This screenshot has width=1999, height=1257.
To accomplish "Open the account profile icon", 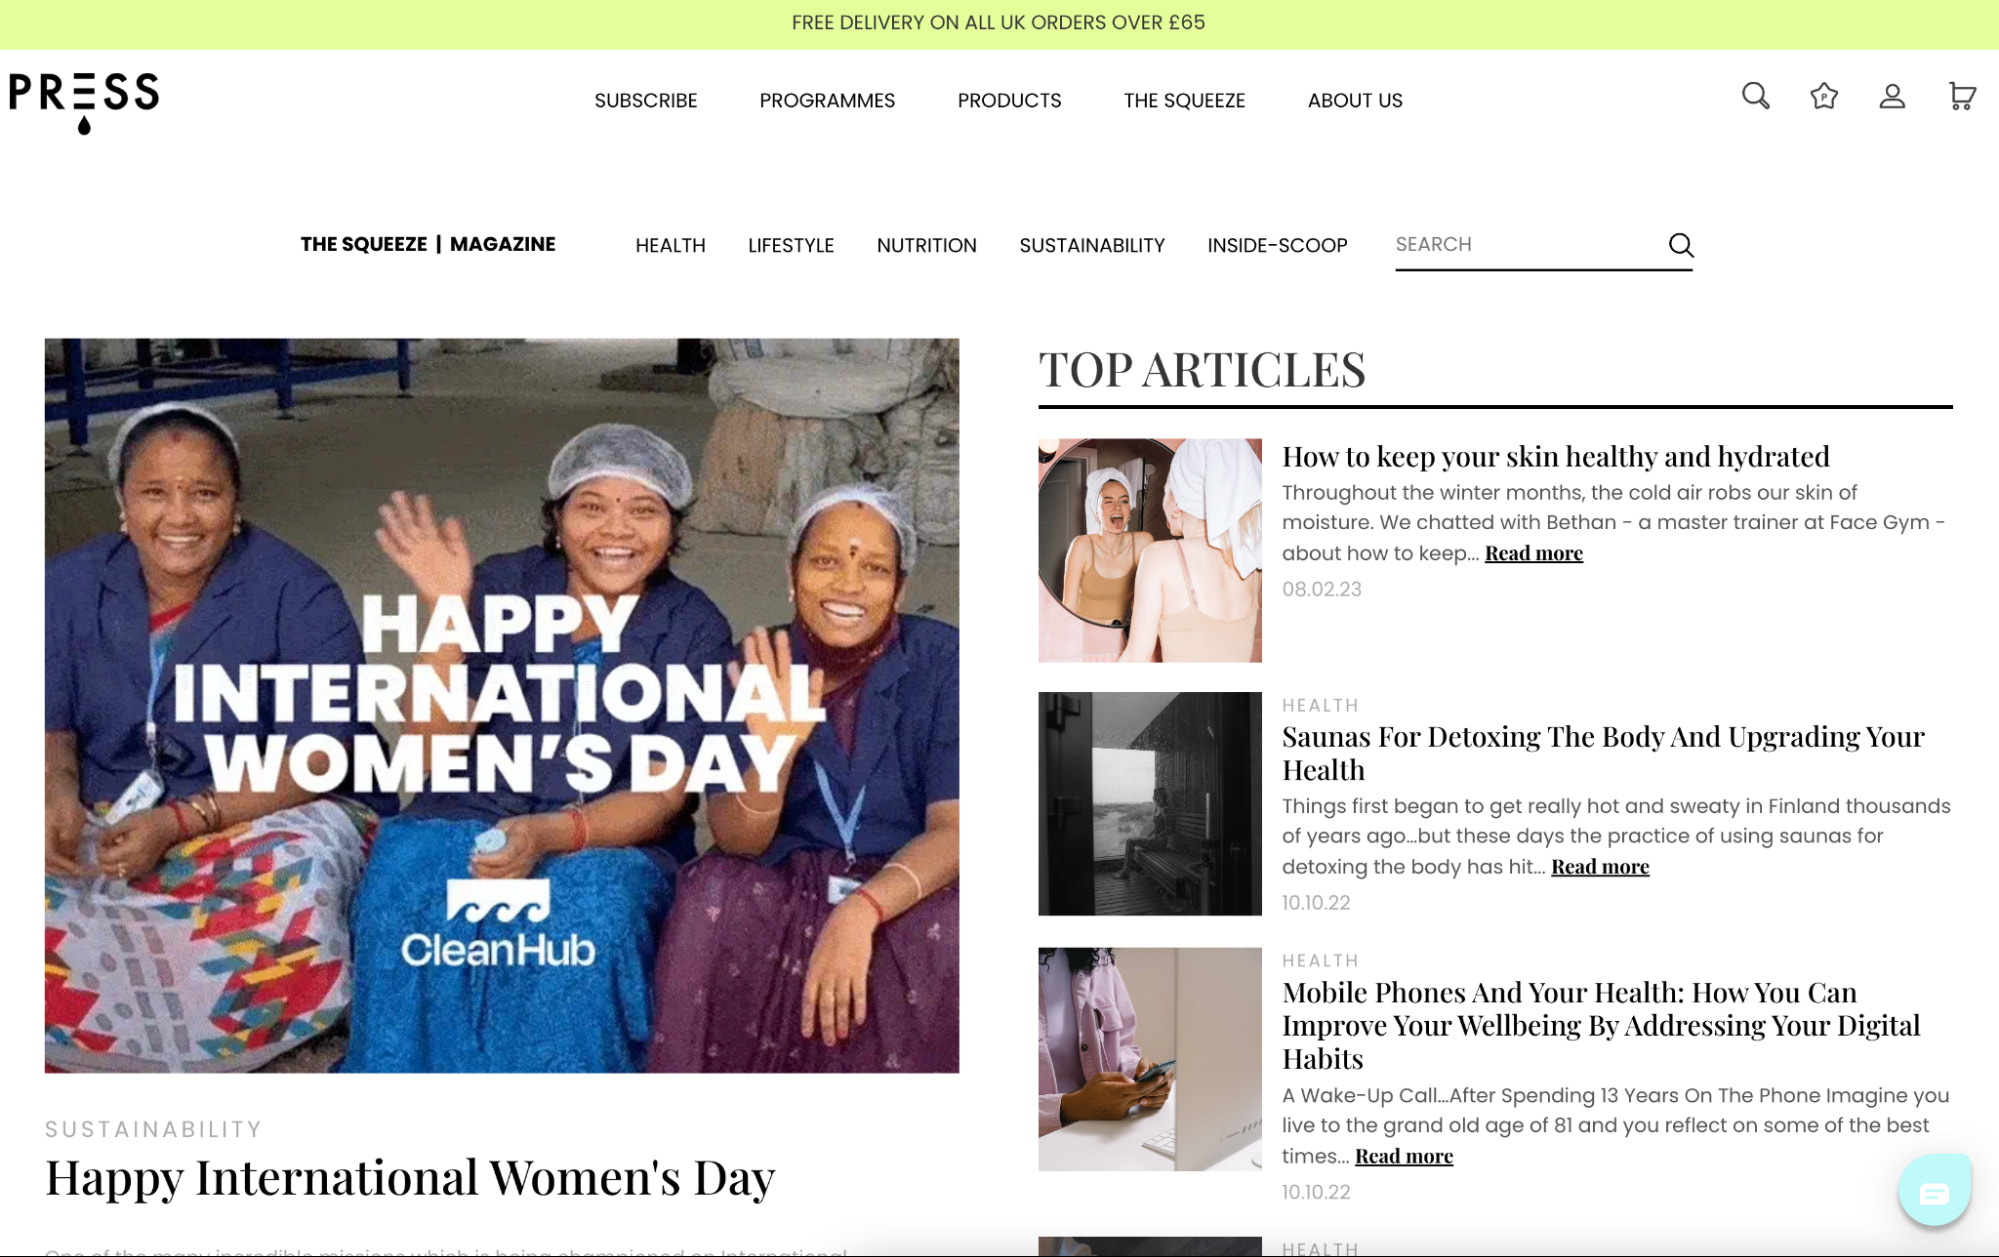I will 1892,98.
